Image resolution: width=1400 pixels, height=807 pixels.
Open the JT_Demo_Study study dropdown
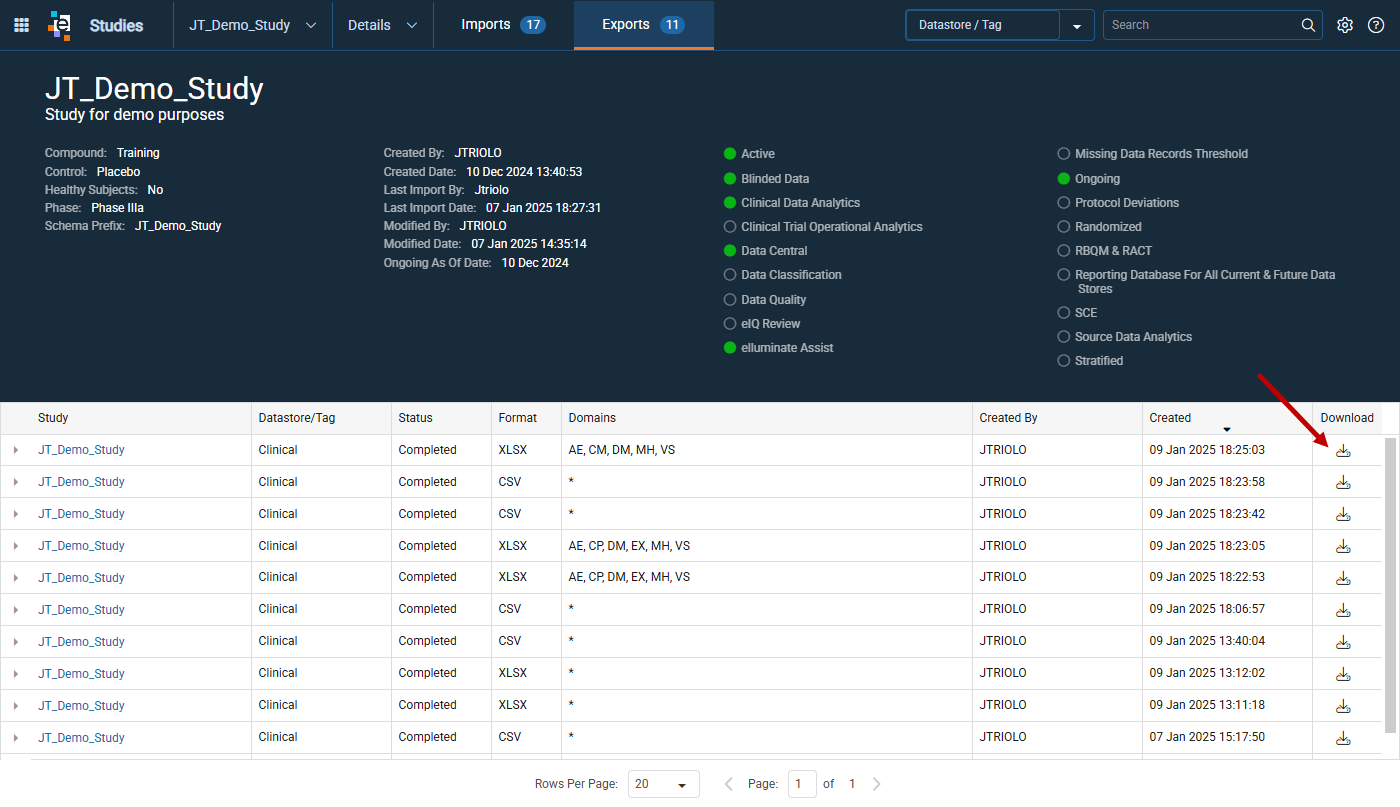click(253, 25)
